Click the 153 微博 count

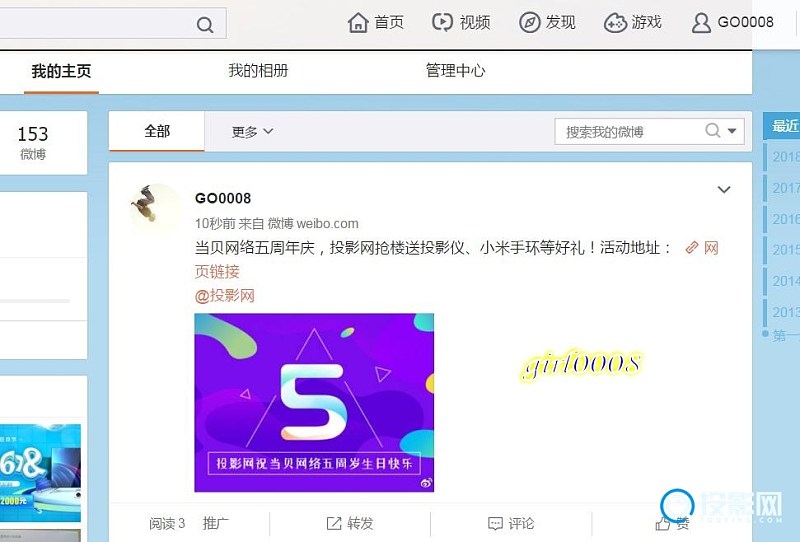click(x=33, y=142)
